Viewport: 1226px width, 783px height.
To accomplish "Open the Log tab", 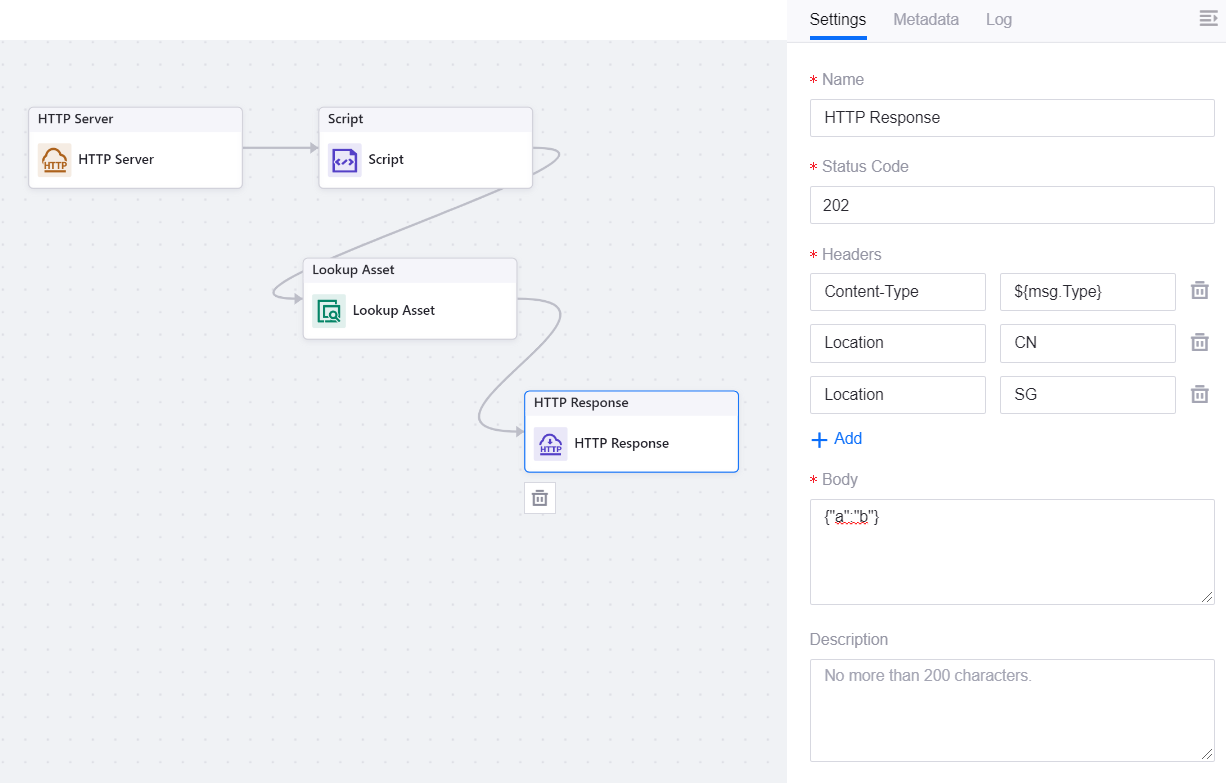I will pos(998,20).
